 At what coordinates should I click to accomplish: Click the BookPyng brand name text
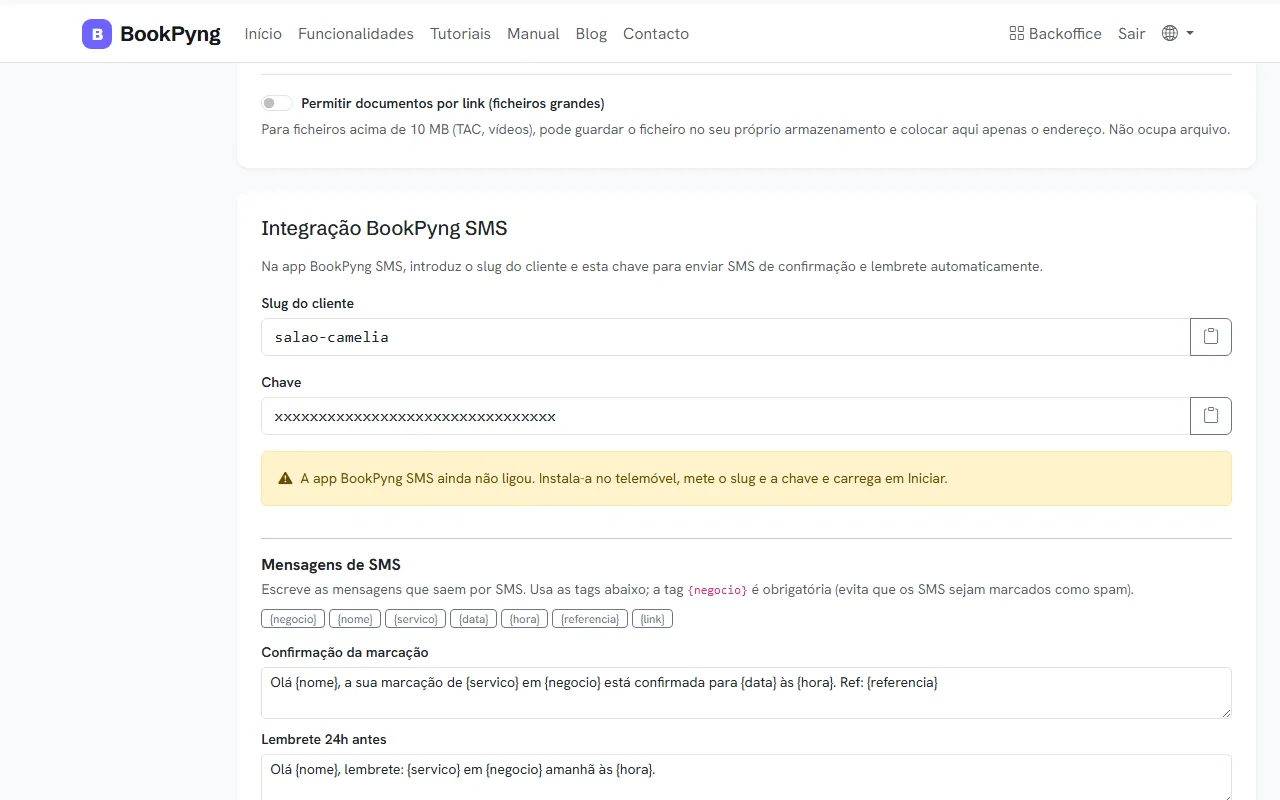pos(170,34)
